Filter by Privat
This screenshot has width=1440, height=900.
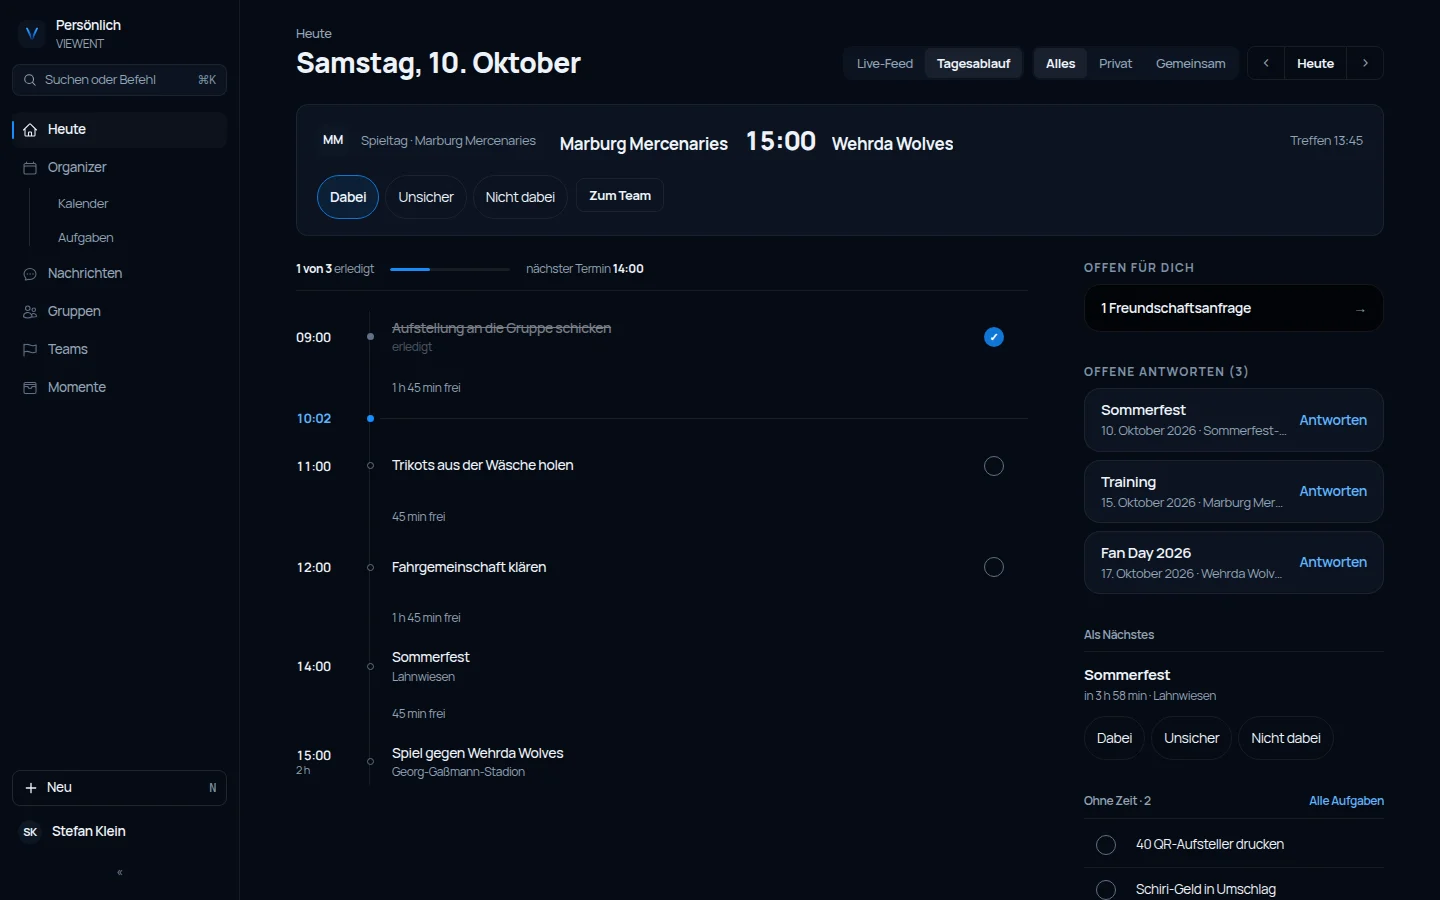pos(1115,63)
